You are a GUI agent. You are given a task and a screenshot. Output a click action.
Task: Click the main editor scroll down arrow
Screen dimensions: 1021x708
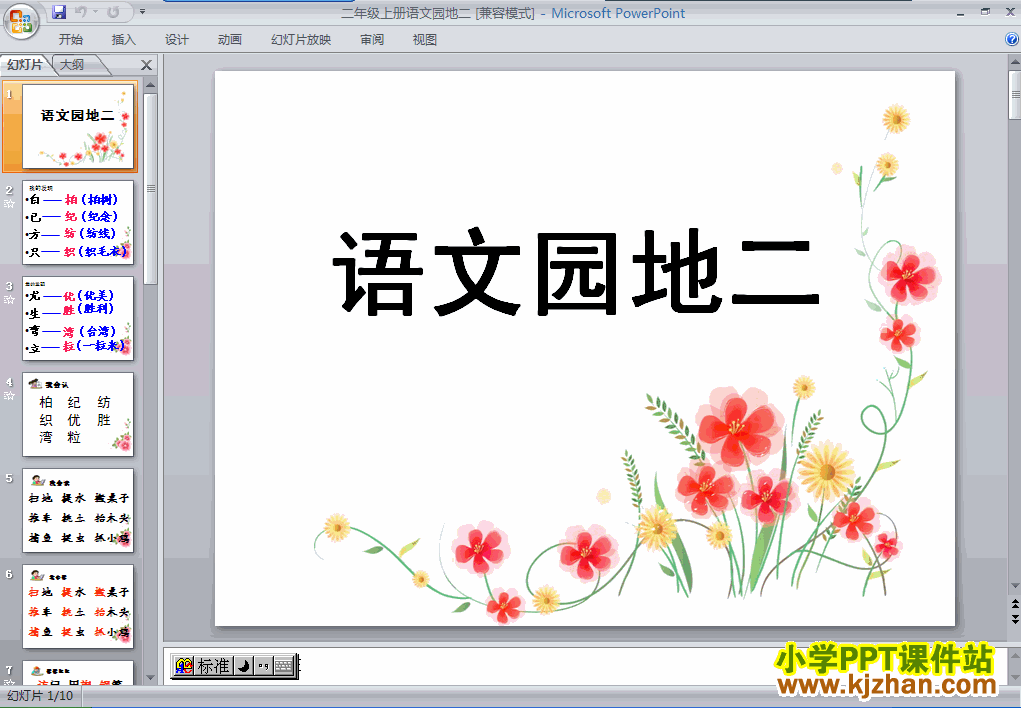1014,586
